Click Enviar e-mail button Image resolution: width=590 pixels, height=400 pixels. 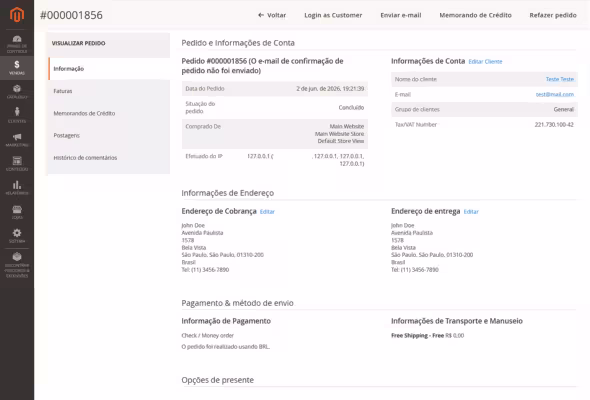click(401, 15)
